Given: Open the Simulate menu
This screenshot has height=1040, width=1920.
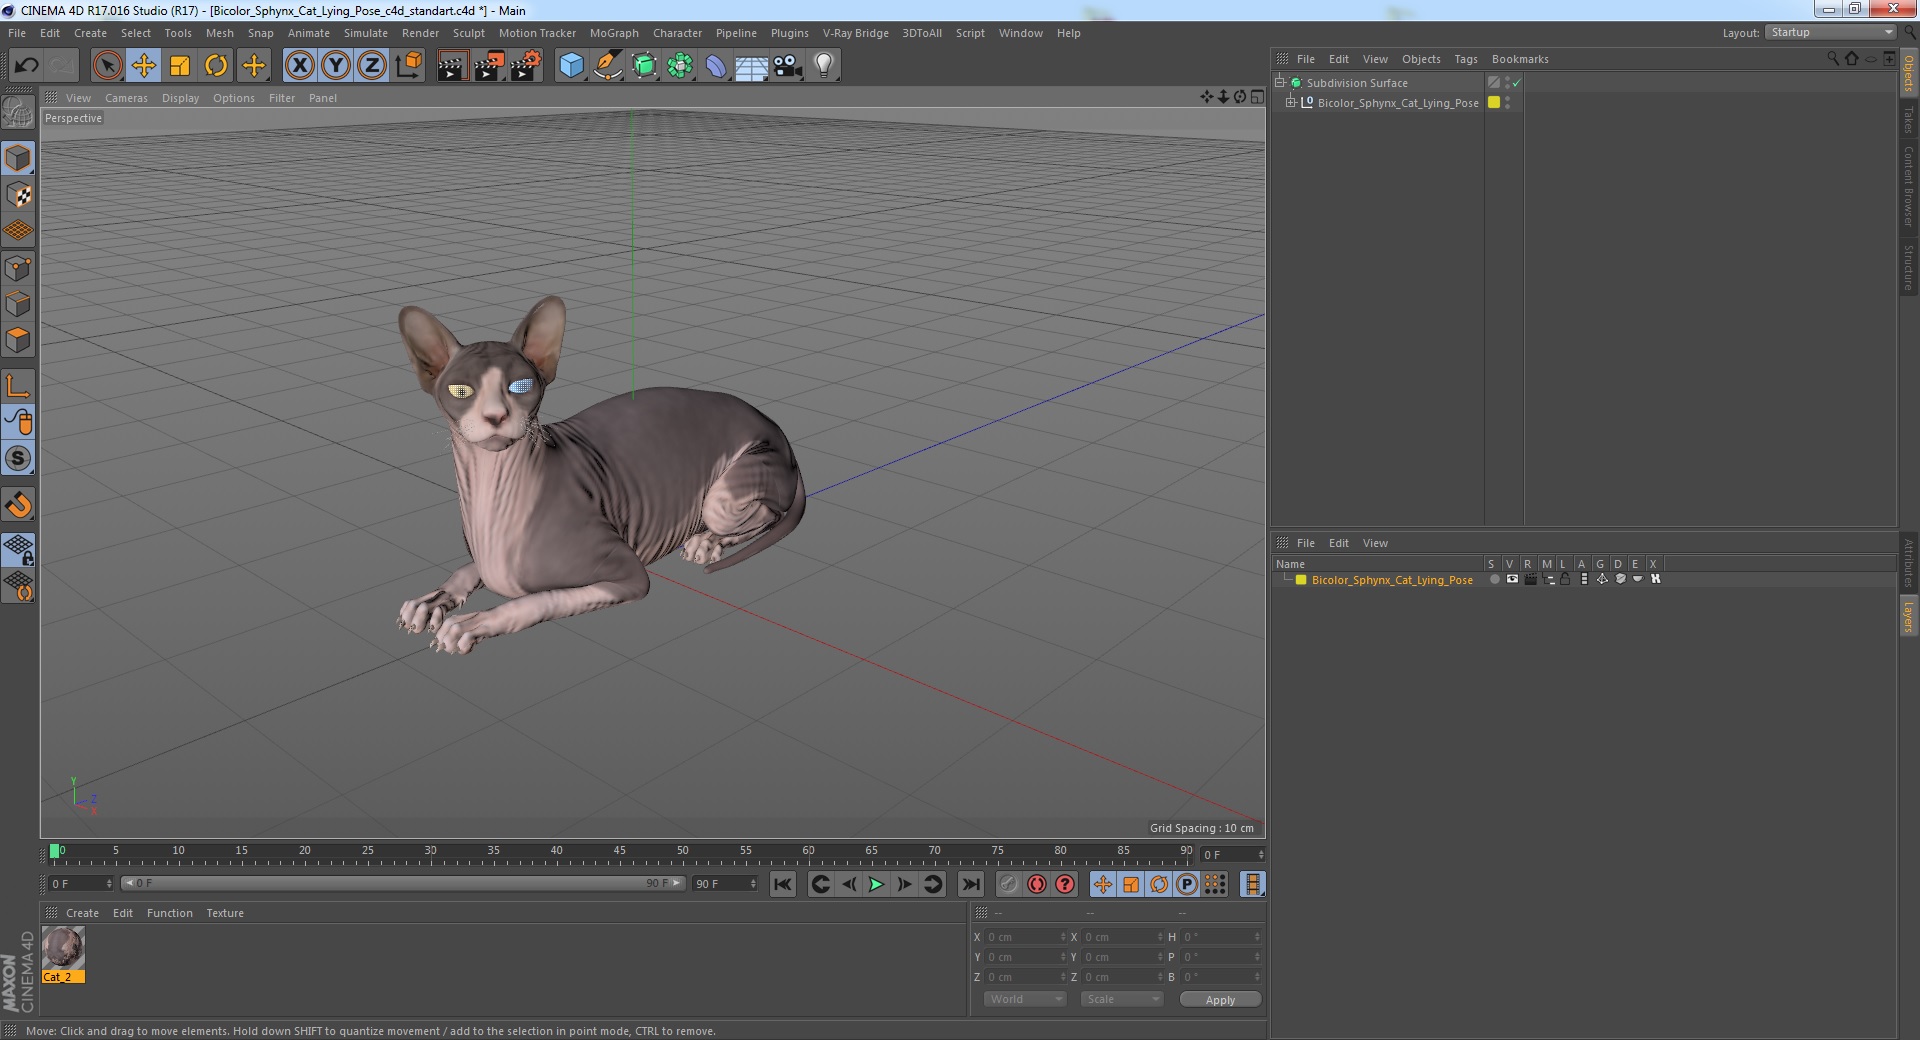Looking at the screenshot, I should coord(366,33).
